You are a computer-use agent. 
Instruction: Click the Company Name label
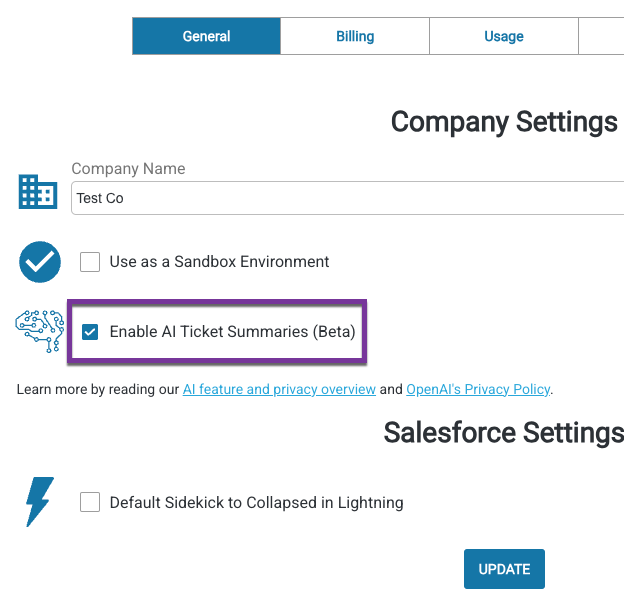[x=128, y=169]
